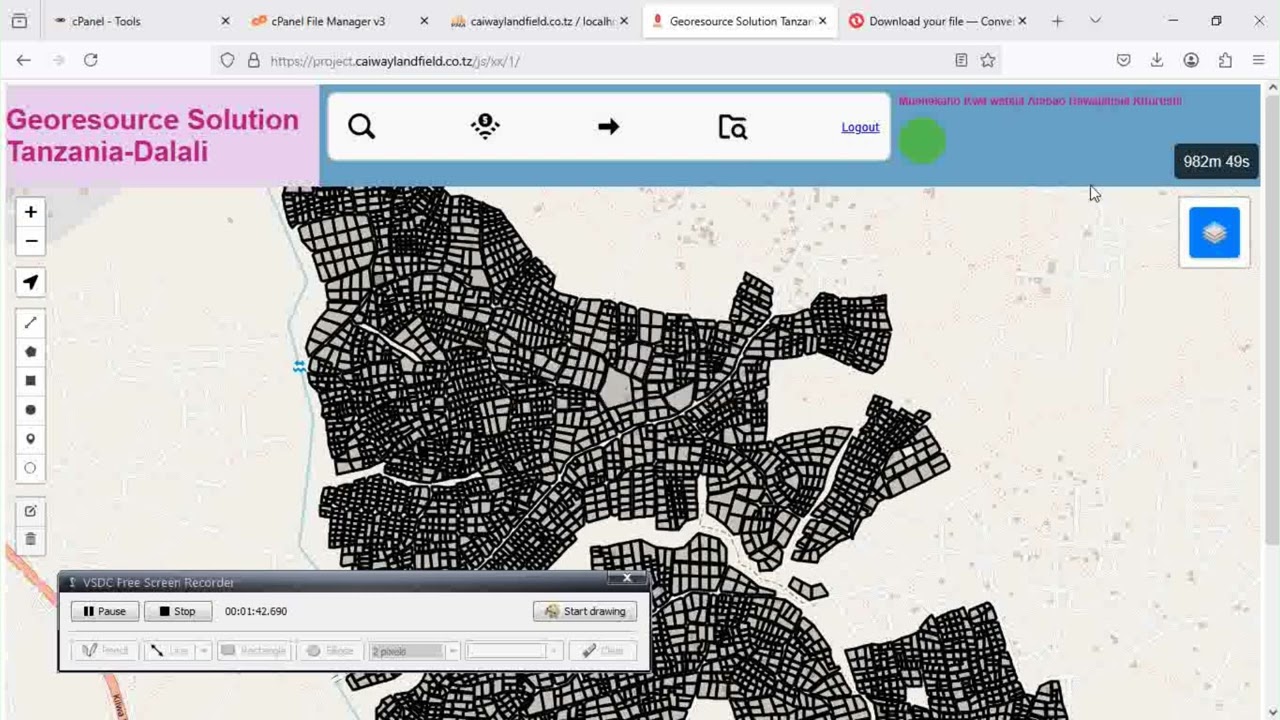Show tracking protection shield info

coord(227,61)
